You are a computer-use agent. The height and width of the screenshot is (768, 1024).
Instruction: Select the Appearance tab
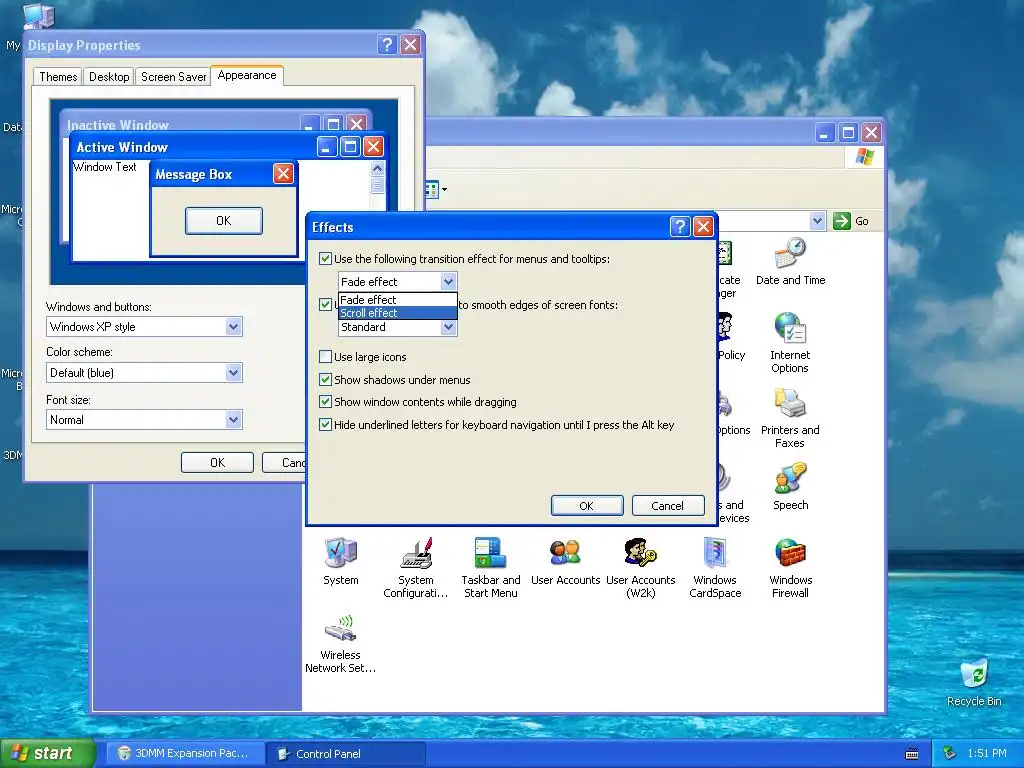(x=247, y=75)
